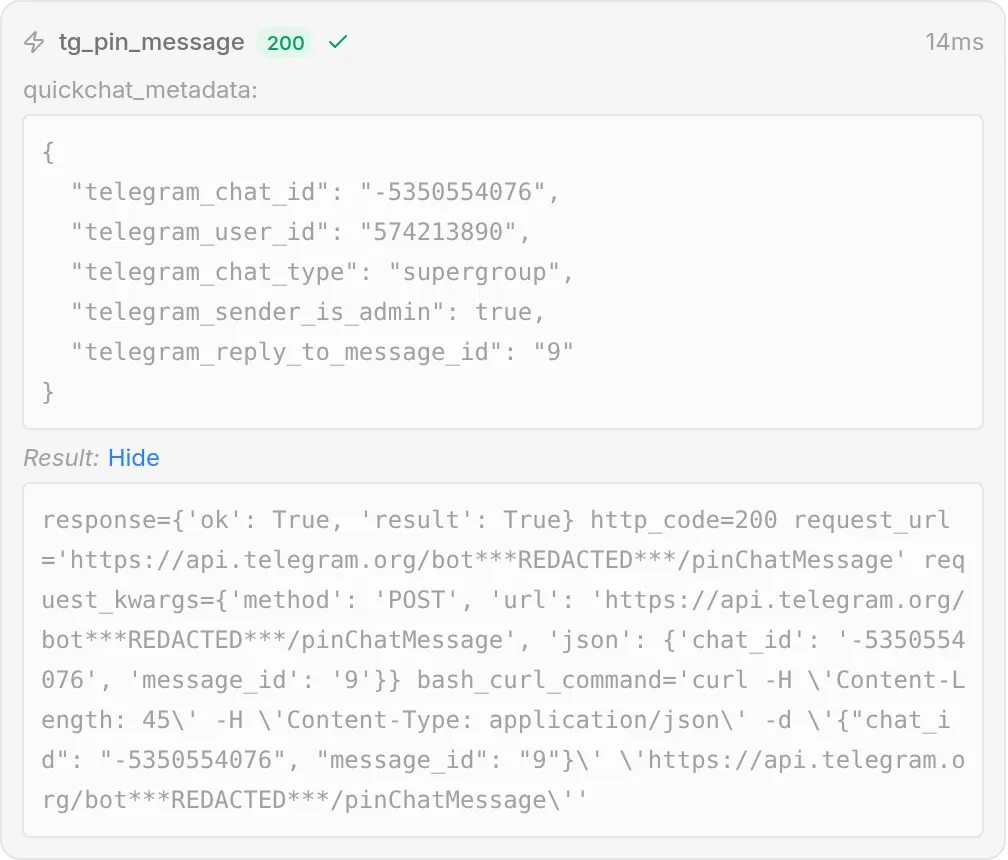Click the Result label
The width and height of the screenshot is (1008, 860).
coord(61,458)
